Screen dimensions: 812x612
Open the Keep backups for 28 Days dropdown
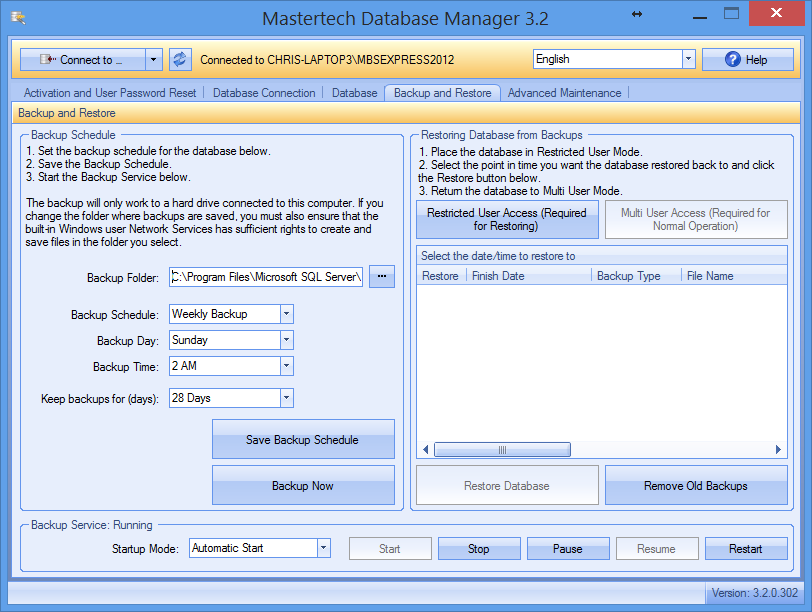[x=287, y=398]
